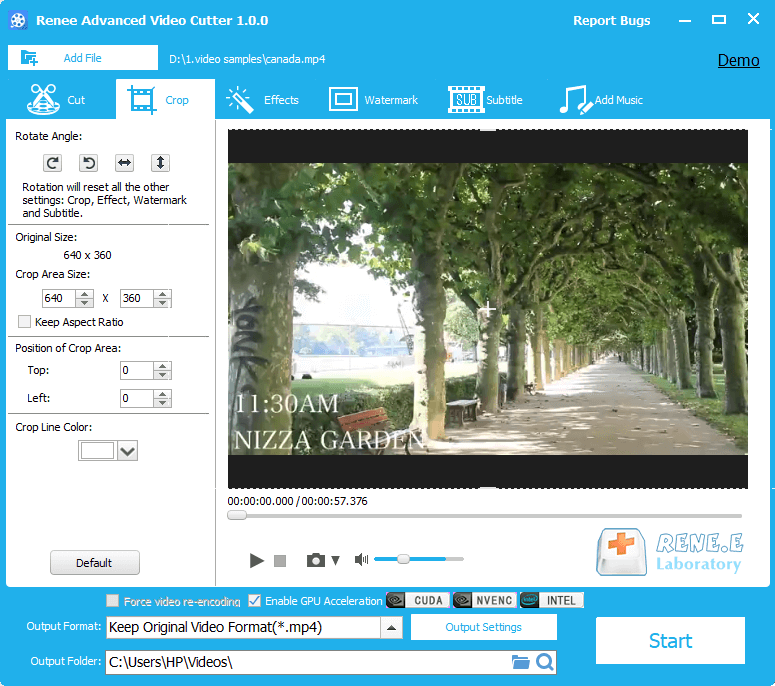Toggle Force video re-encoding checkbox
775x686 pixels.
(113, 601)
